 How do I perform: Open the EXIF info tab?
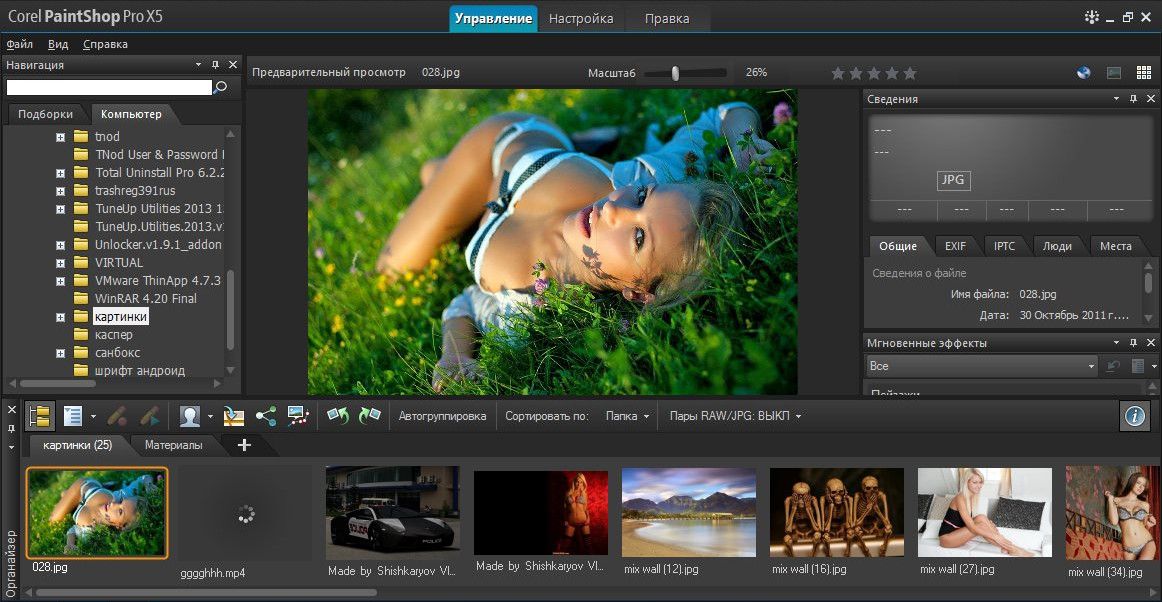[x=955, y=246]
